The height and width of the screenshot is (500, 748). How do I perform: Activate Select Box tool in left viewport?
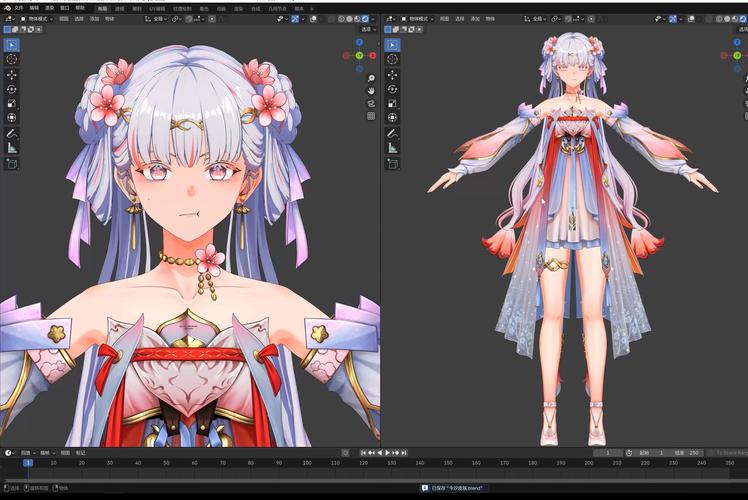pyautogui.click(x=11, y=45)
